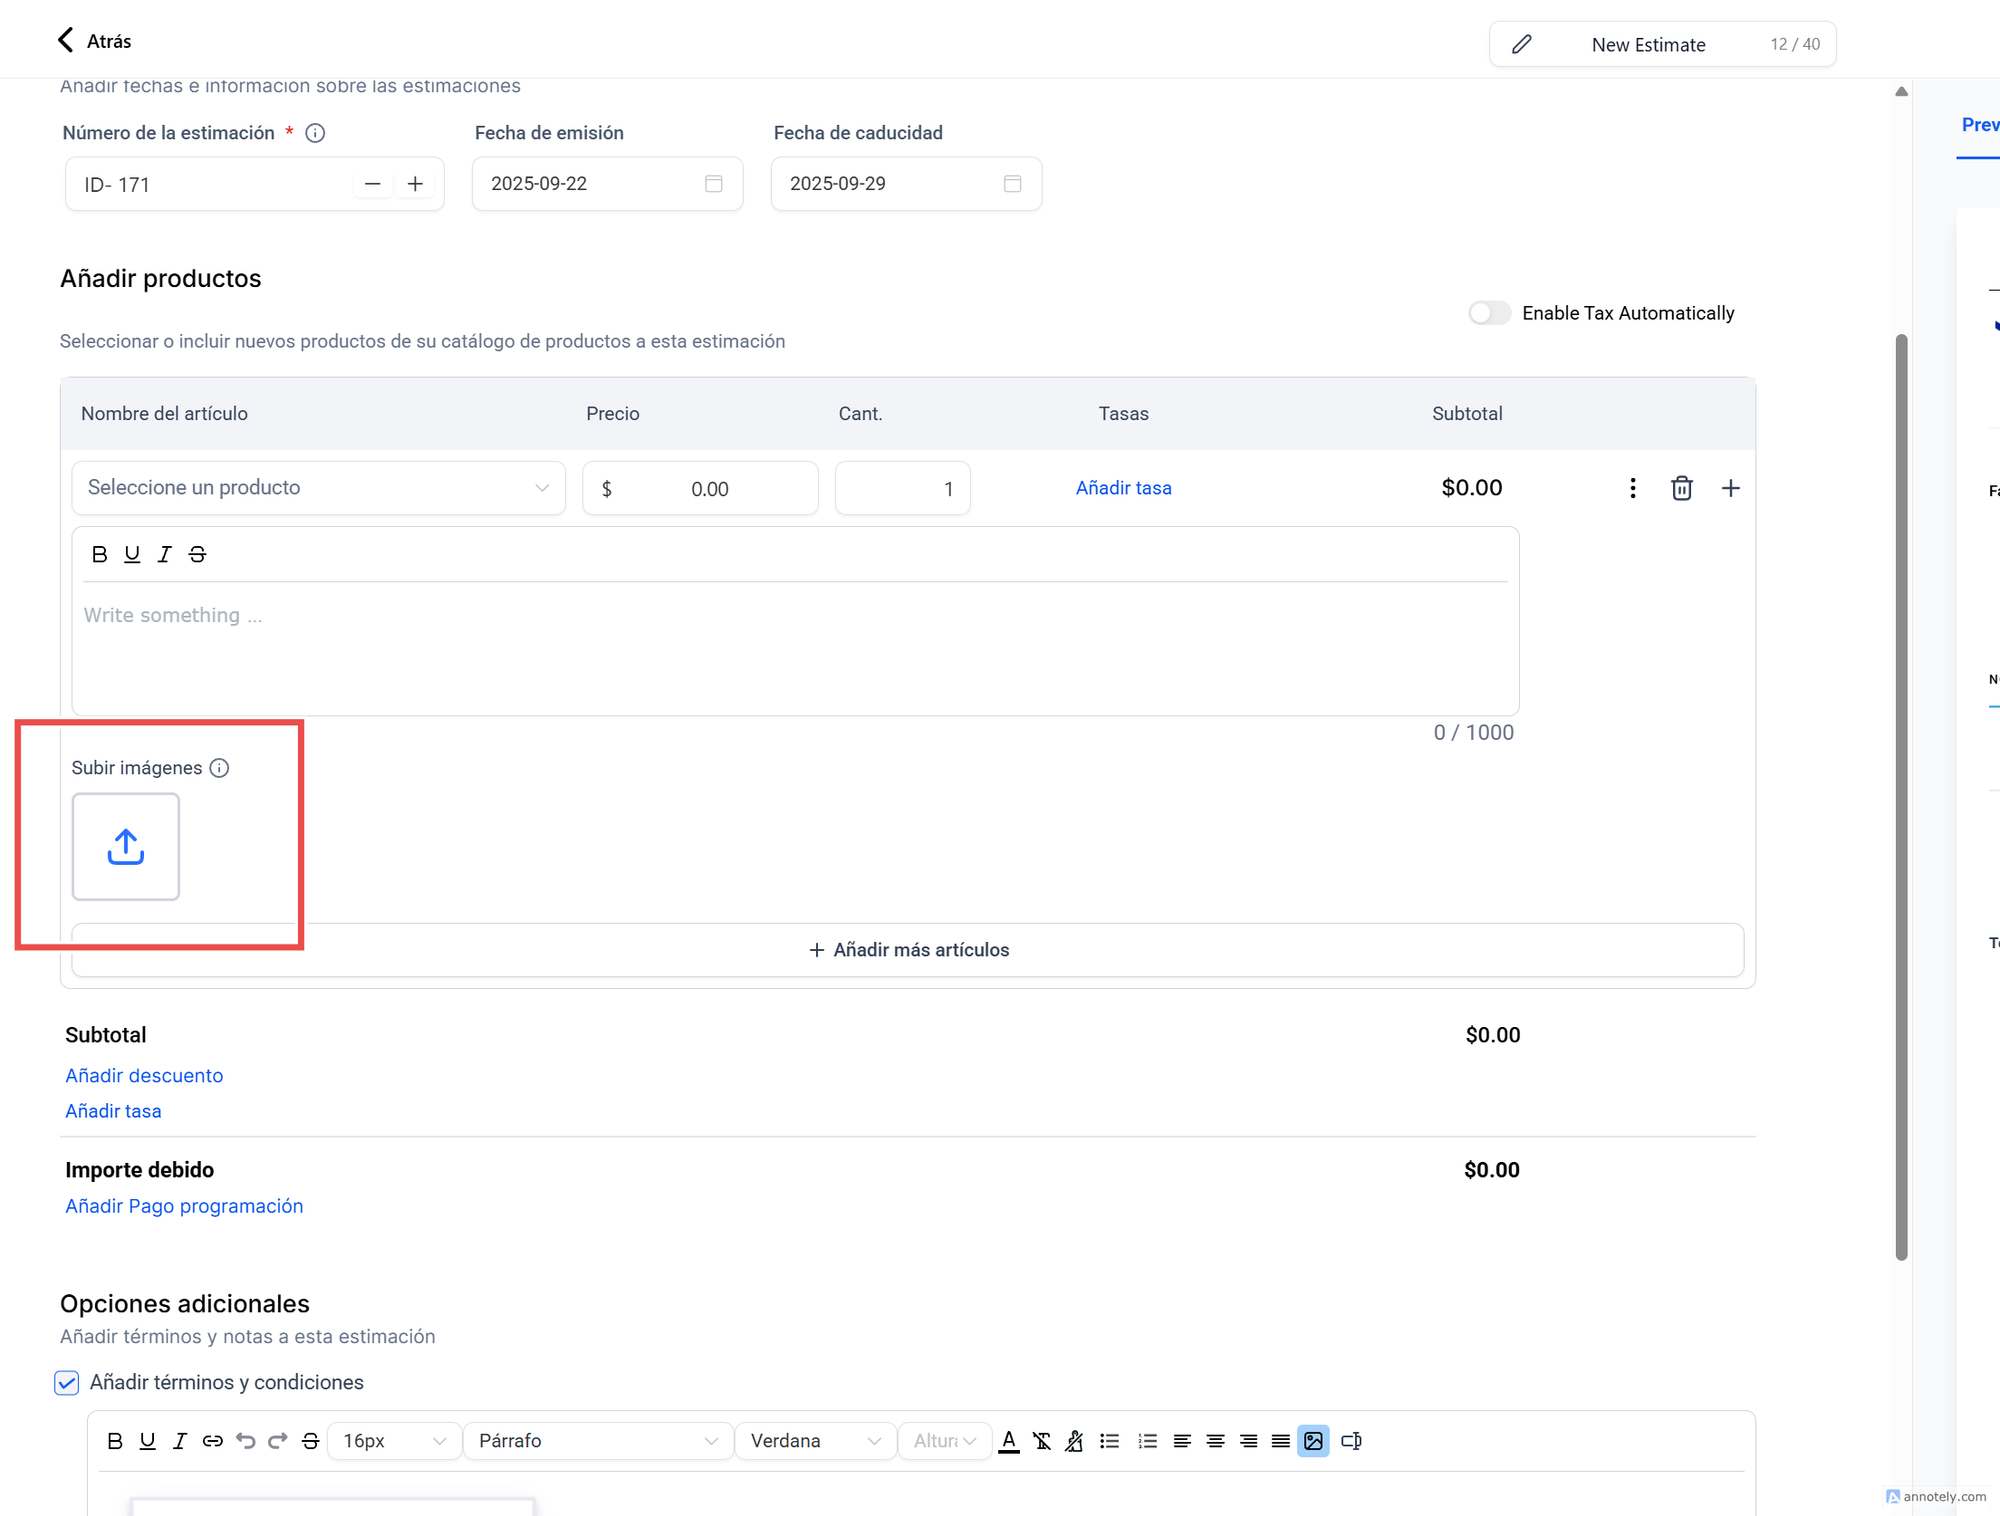Insert image in terms editor toolbar
This screenshot has width=2000, height=1516.
(x=1313, y=1440)
